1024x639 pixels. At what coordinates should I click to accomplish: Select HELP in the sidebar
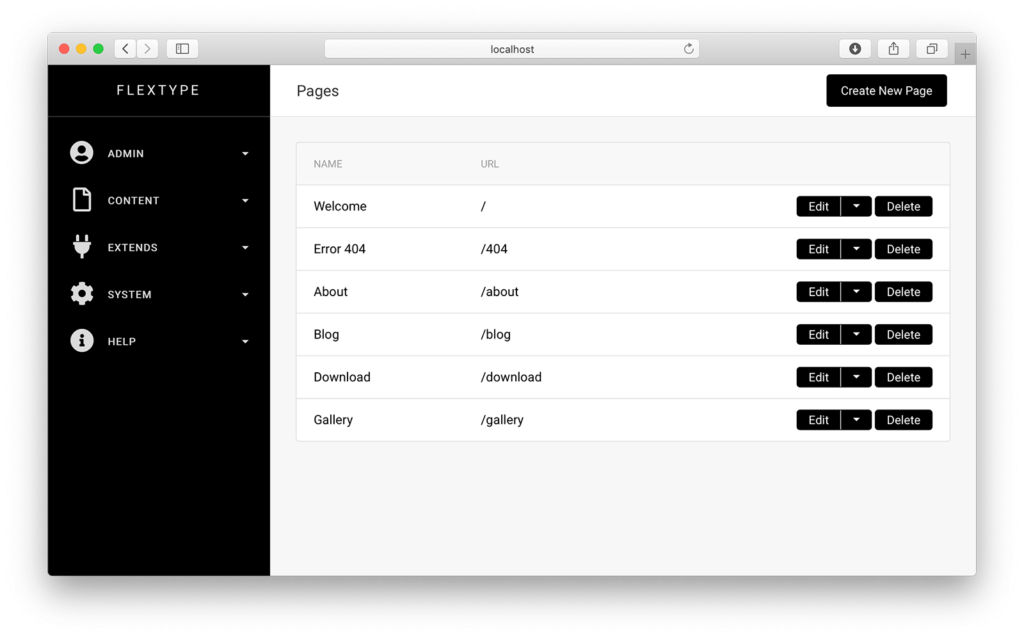(121, 342)
